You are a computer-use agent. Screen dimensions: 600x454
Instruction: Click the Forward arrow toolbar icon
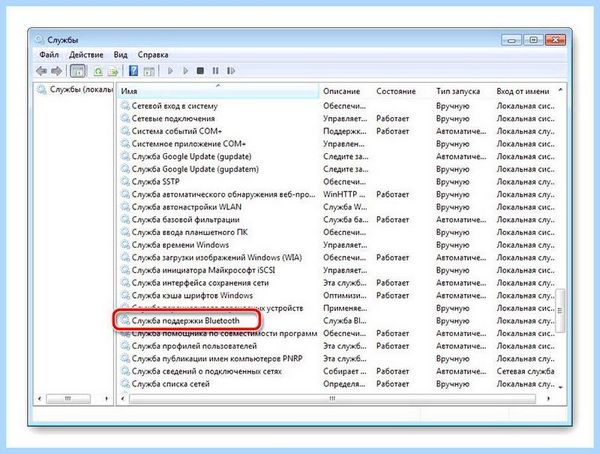[x=57, y=71]
